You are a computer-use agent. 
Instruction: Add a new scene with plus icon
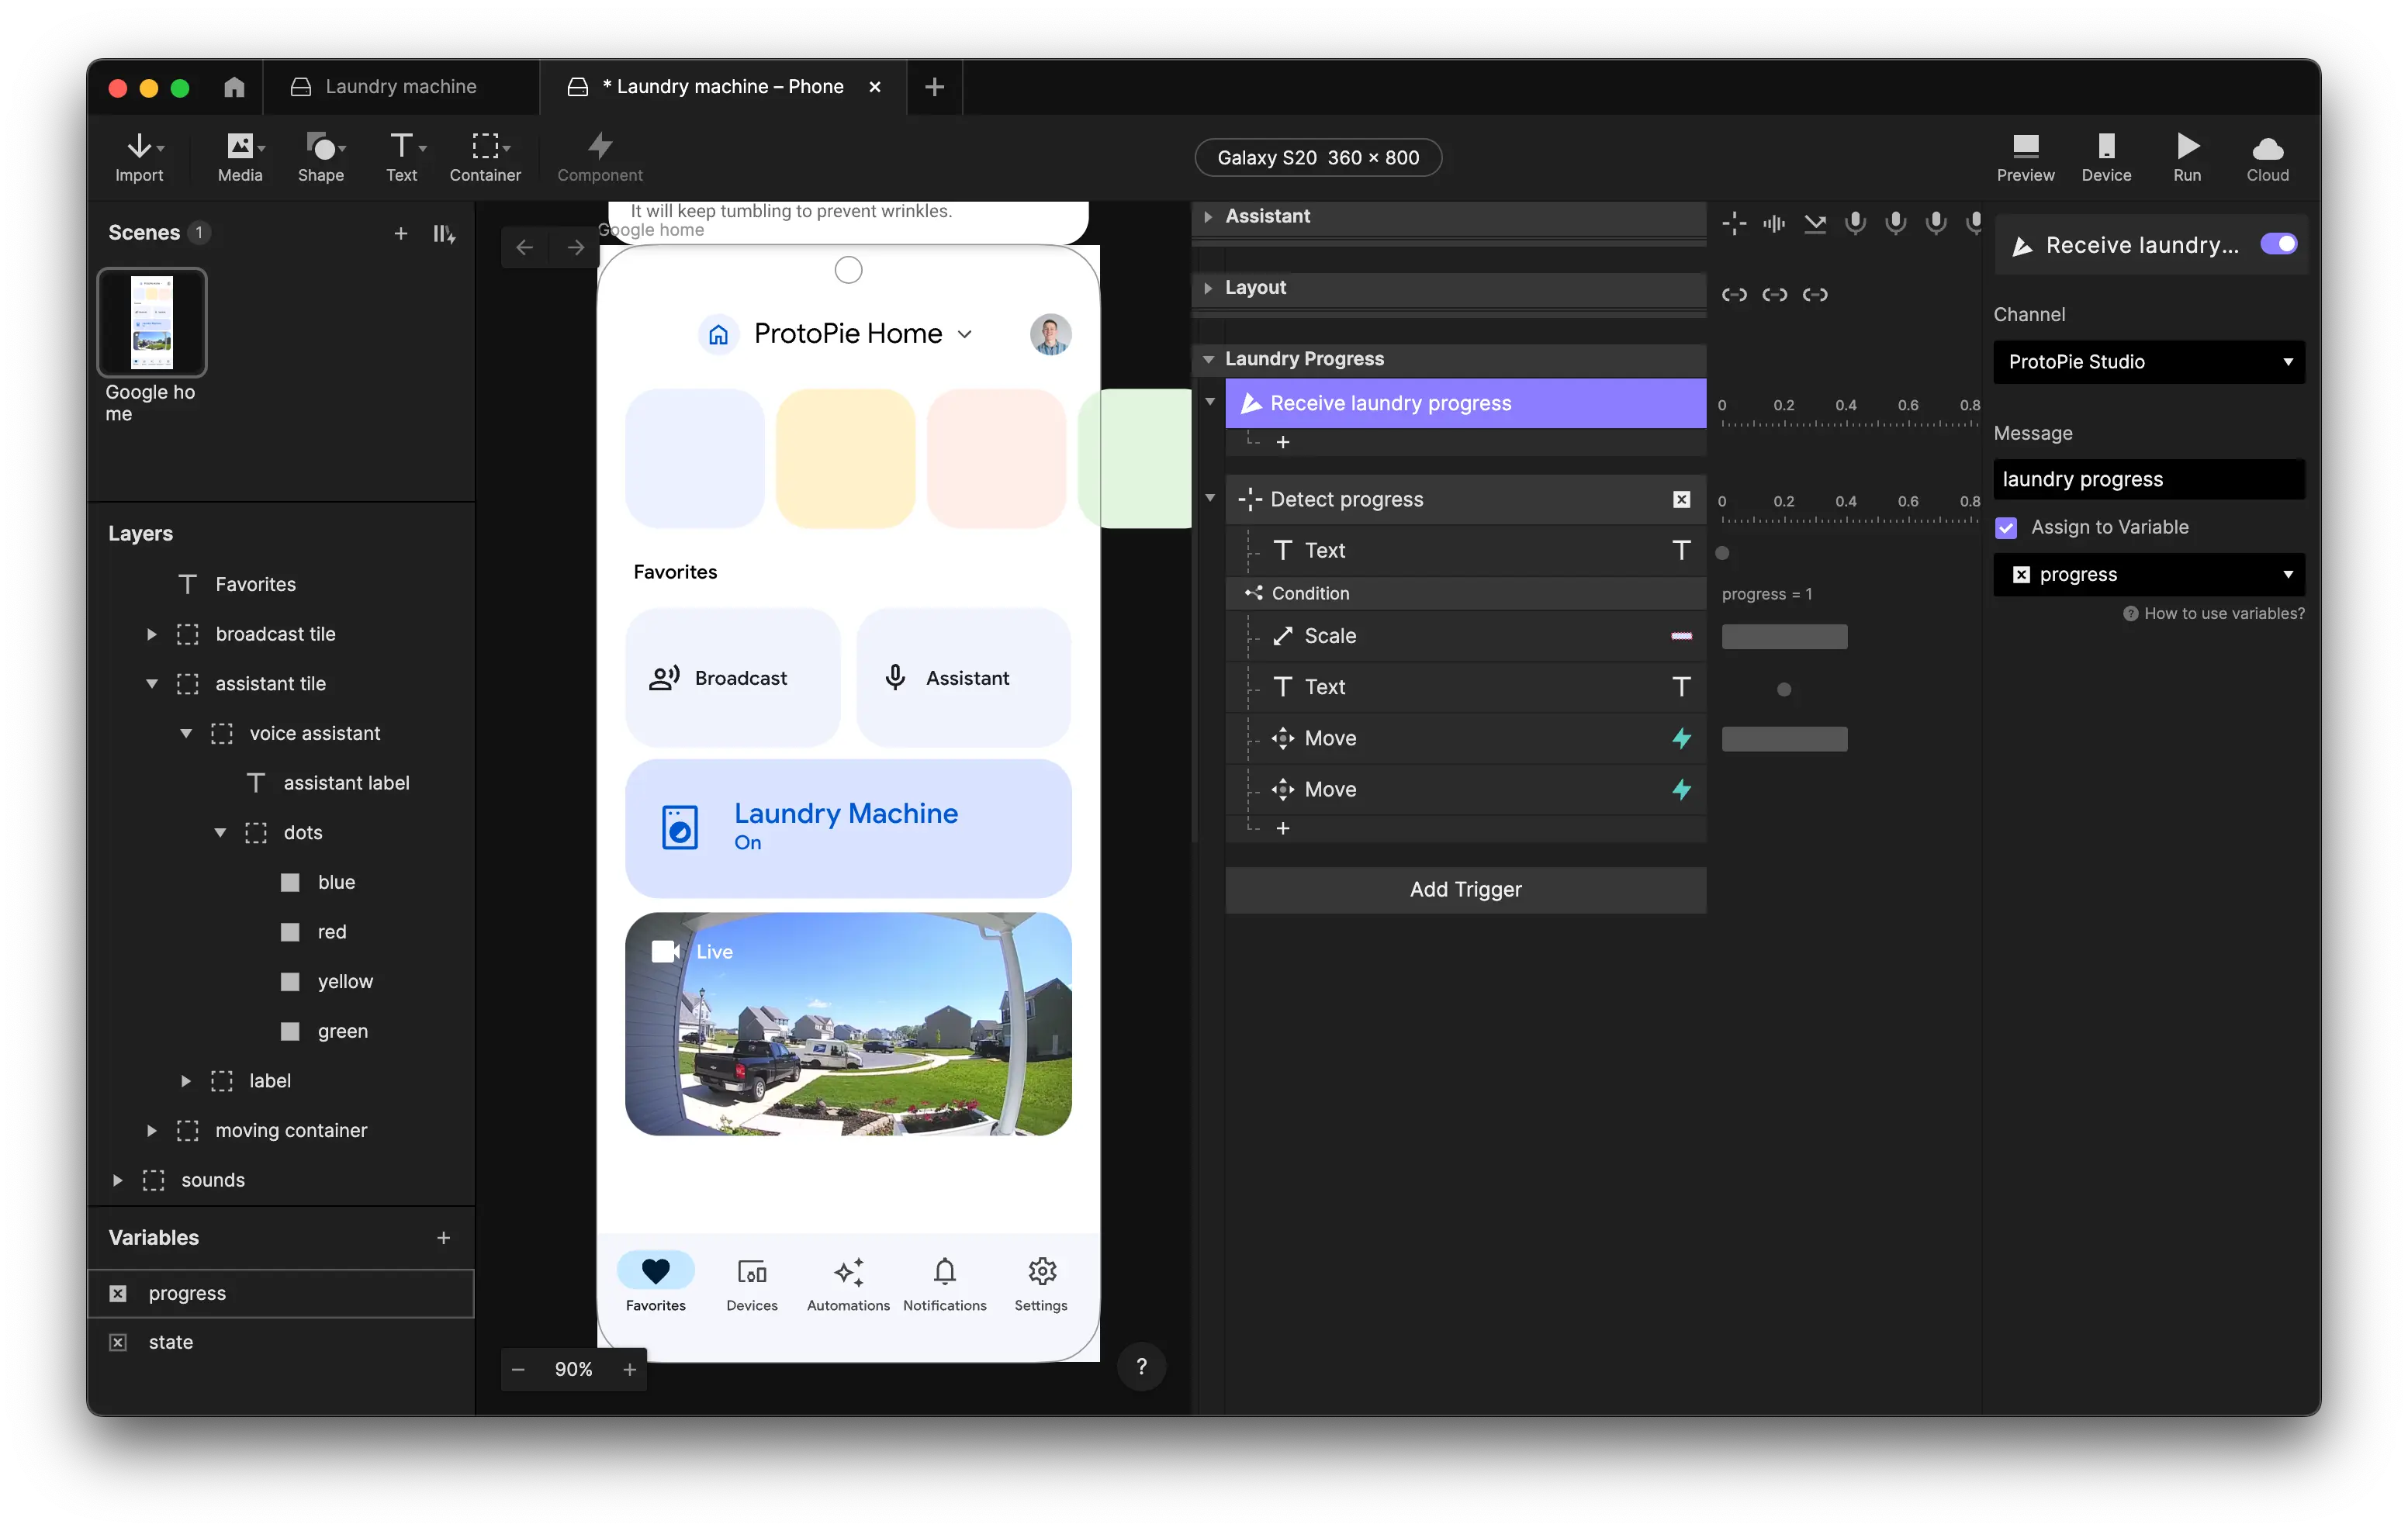tap(401, 233)
